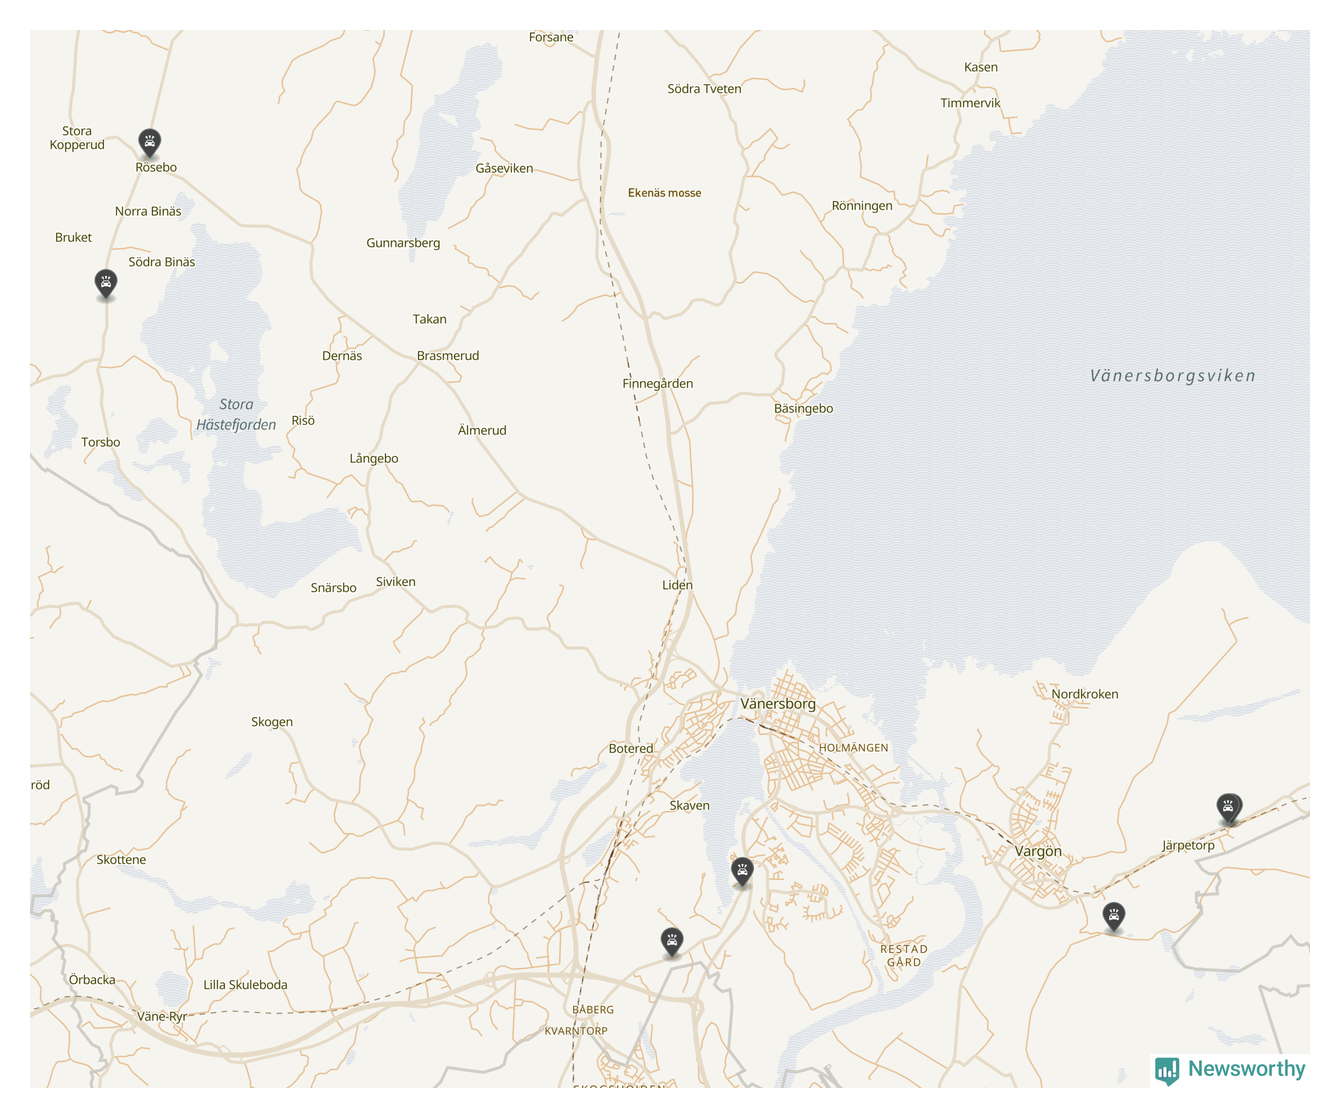Screen dimensions: 1340x1118
Task: Click the Stora Hästefjorden lake label
Action: tap(236, 414)
